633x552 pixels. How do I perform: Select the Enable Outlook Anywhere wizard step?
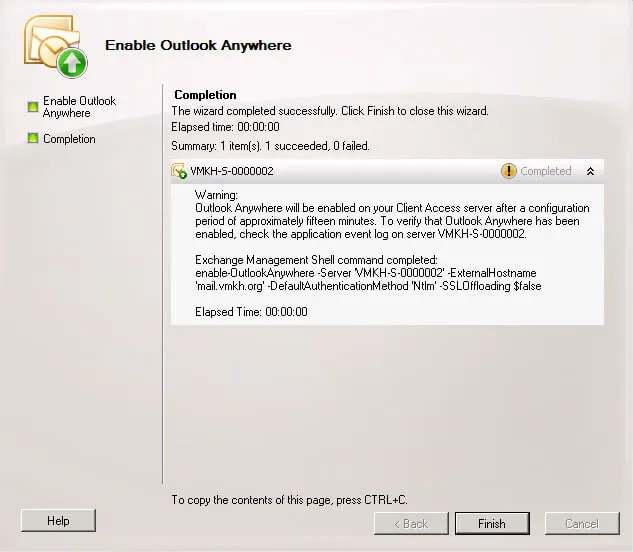coord(79,107)
